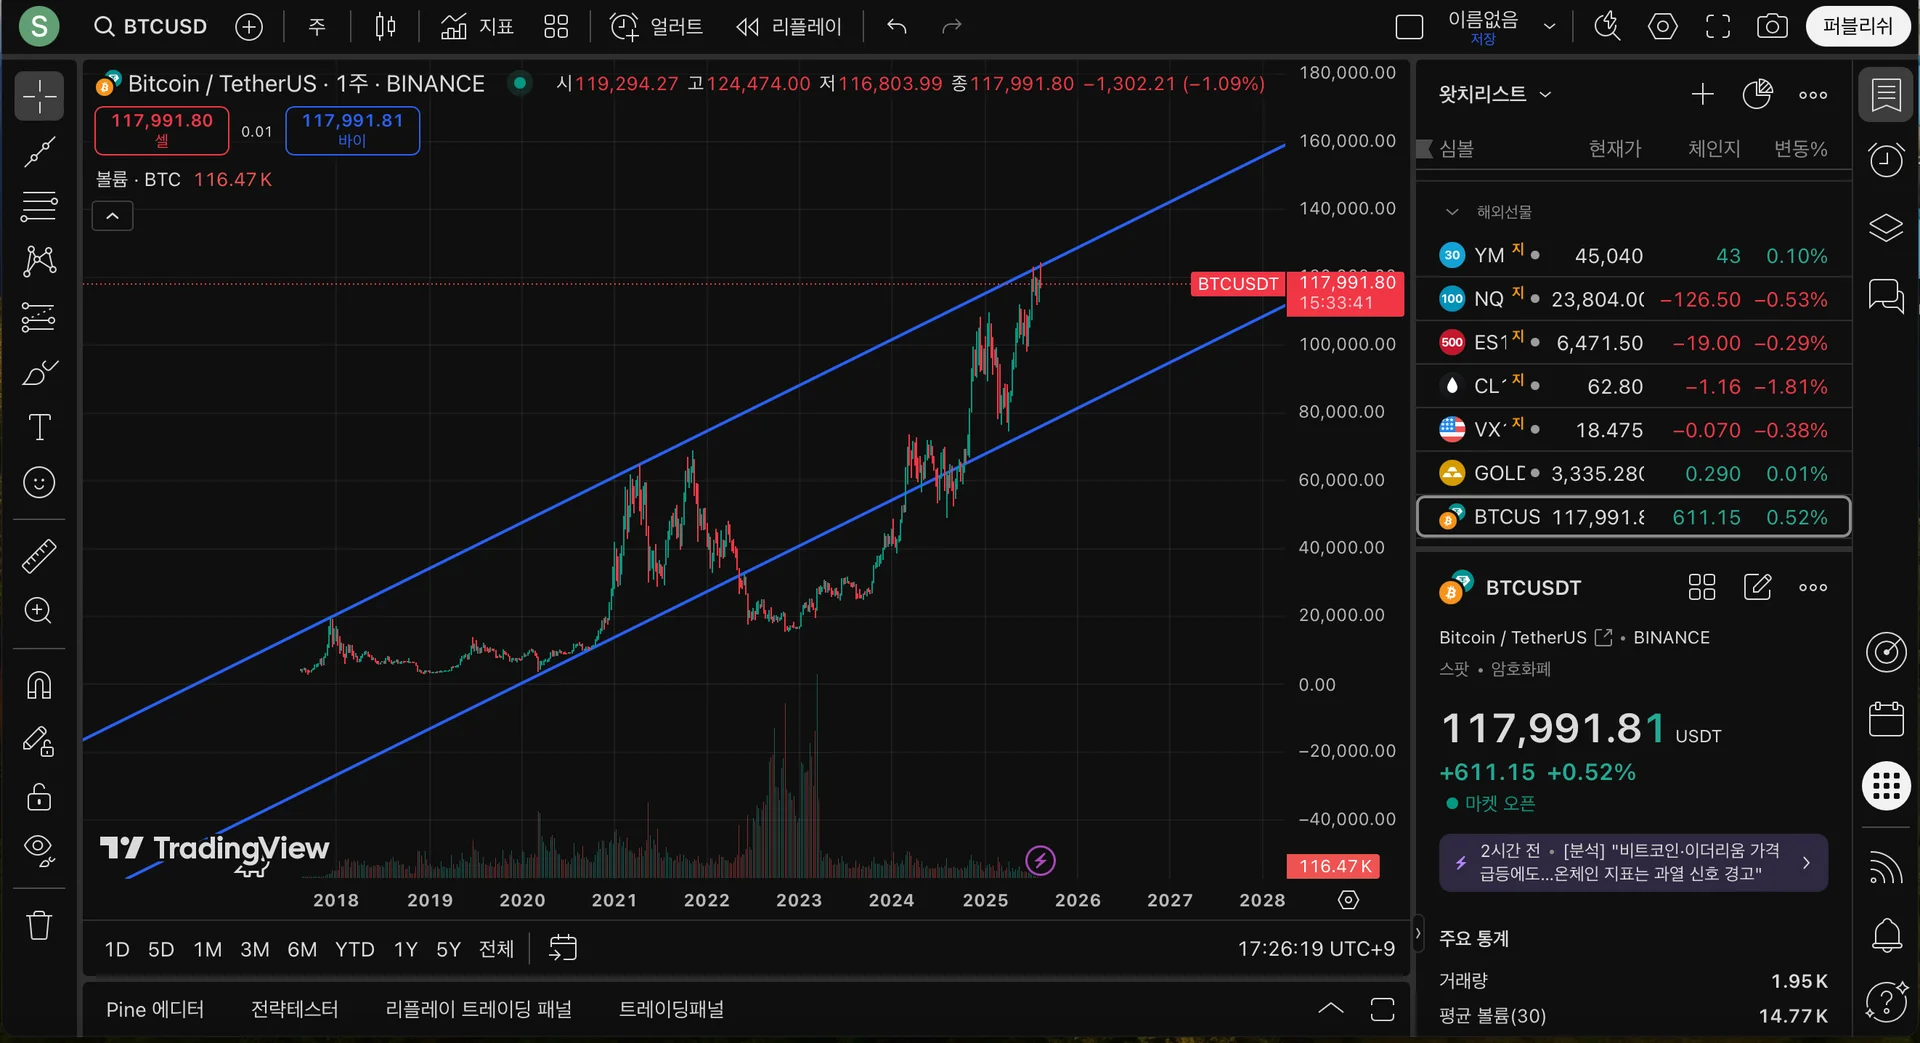Image resolution: width=1920 pixels, height=1043 pixels.
Task: Change the candlestick chart style
Action: click(385, 27)
